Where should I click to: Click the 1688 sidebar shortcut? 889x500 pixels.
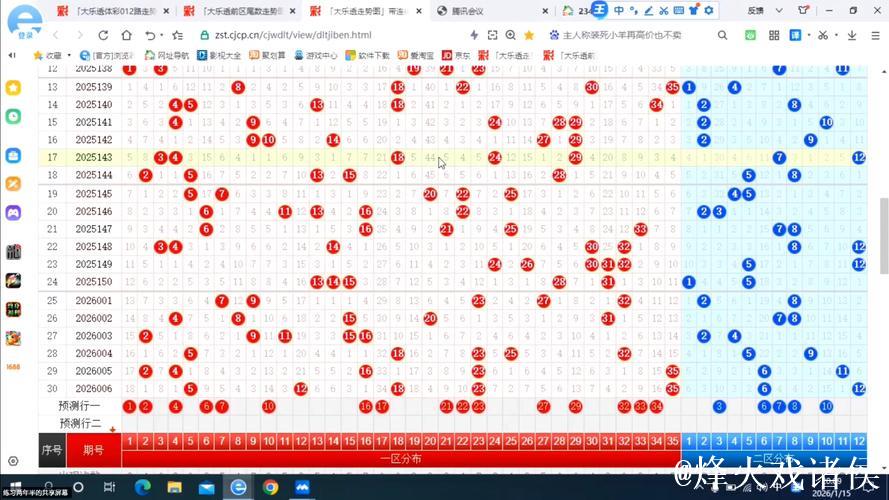14,366
